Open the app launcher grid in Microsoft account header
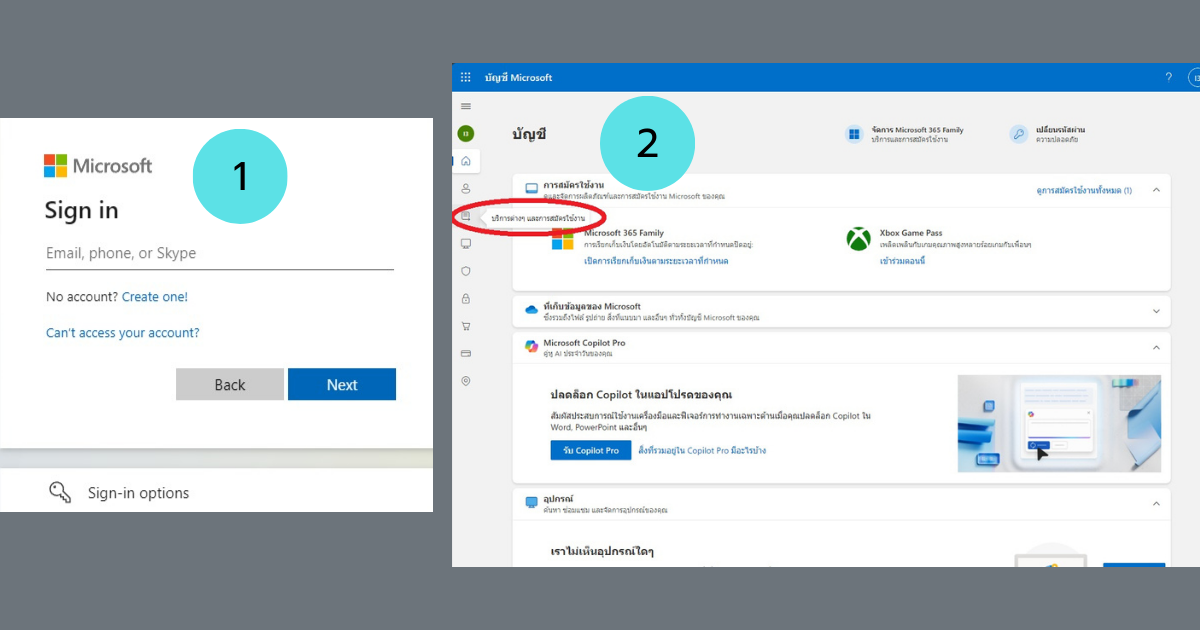This screenshot has width=1200, height=630. click(x=466, y=77)
